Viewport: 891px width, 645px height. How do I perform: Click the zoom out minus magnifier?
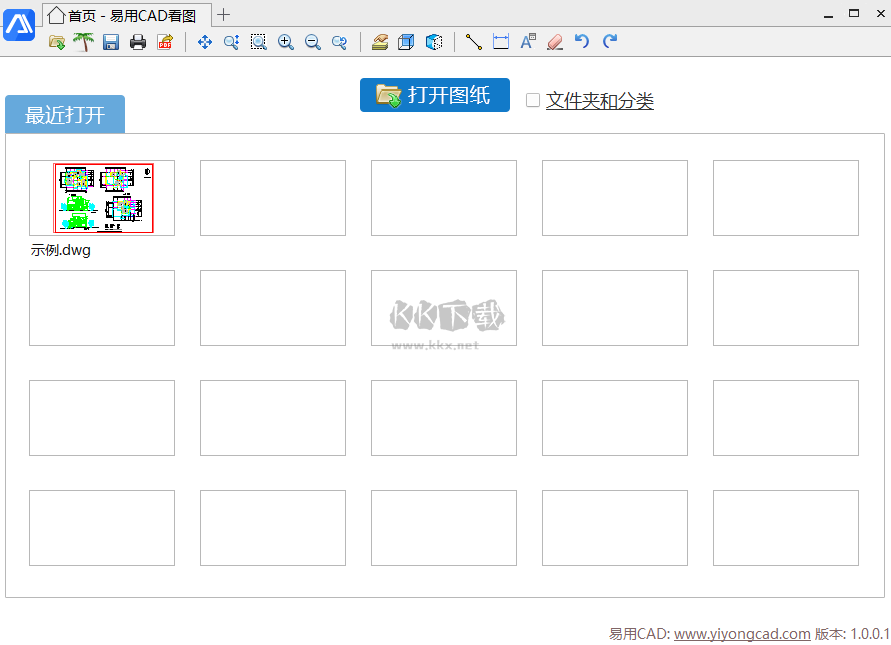pyautogui.click(x=313, y=42)
